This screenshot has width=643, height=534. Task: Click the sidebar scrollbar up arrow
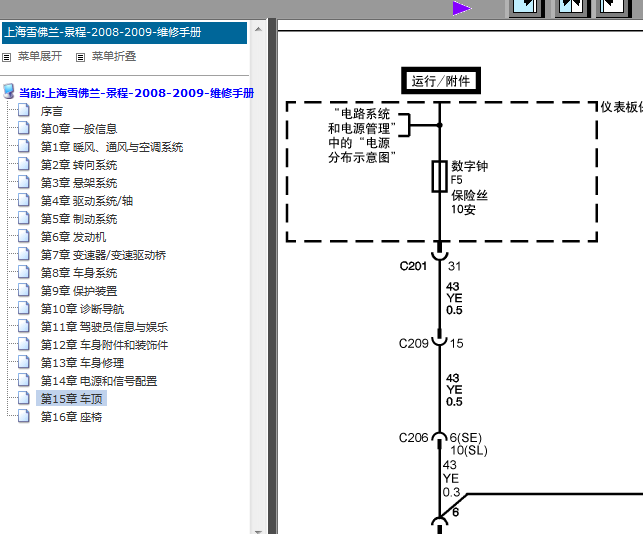click(258, 29)
